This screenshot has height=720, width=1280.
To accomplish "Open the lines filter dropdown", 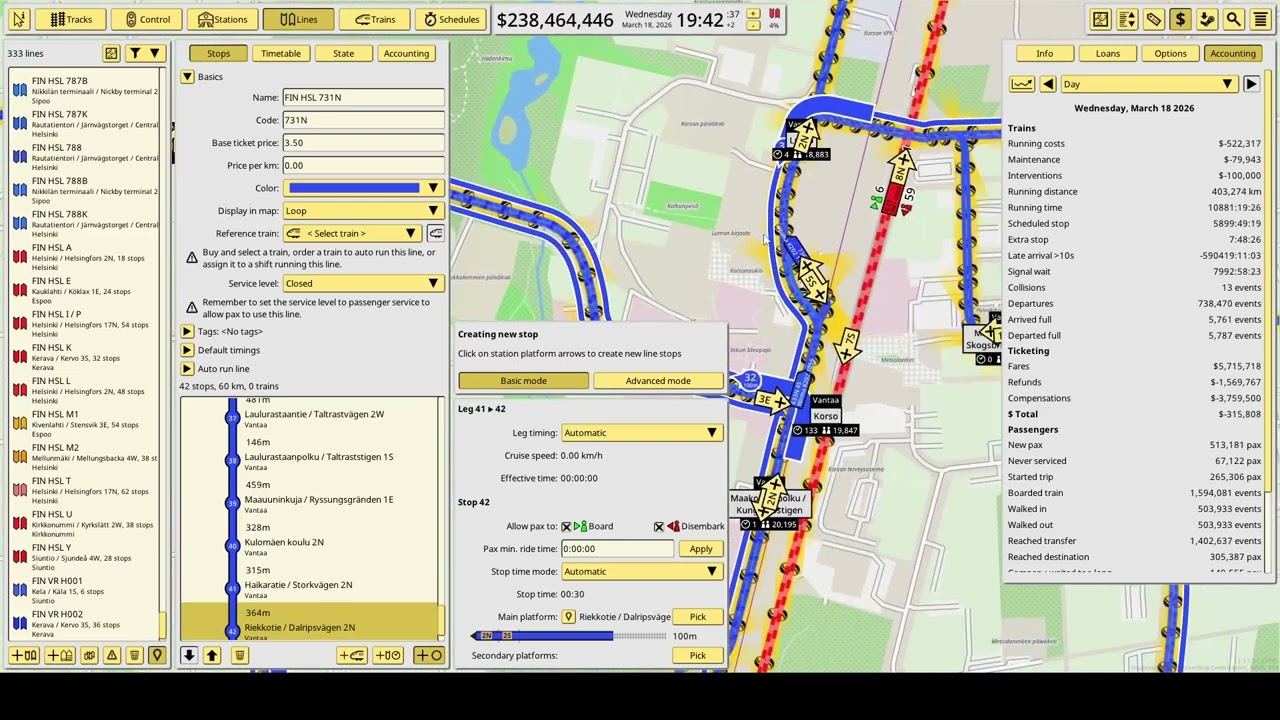I will pos(145,53).
